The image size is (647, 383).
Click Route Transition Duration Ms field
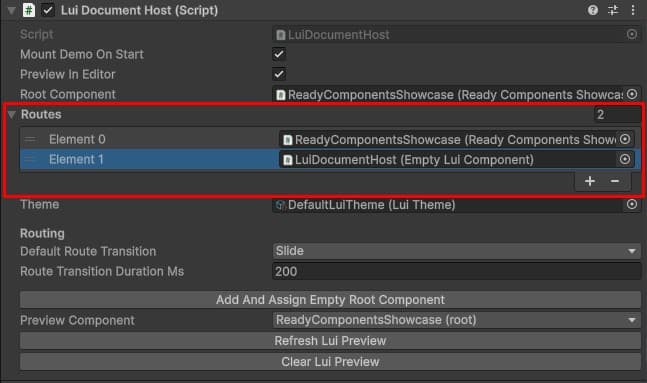[457, 272]
